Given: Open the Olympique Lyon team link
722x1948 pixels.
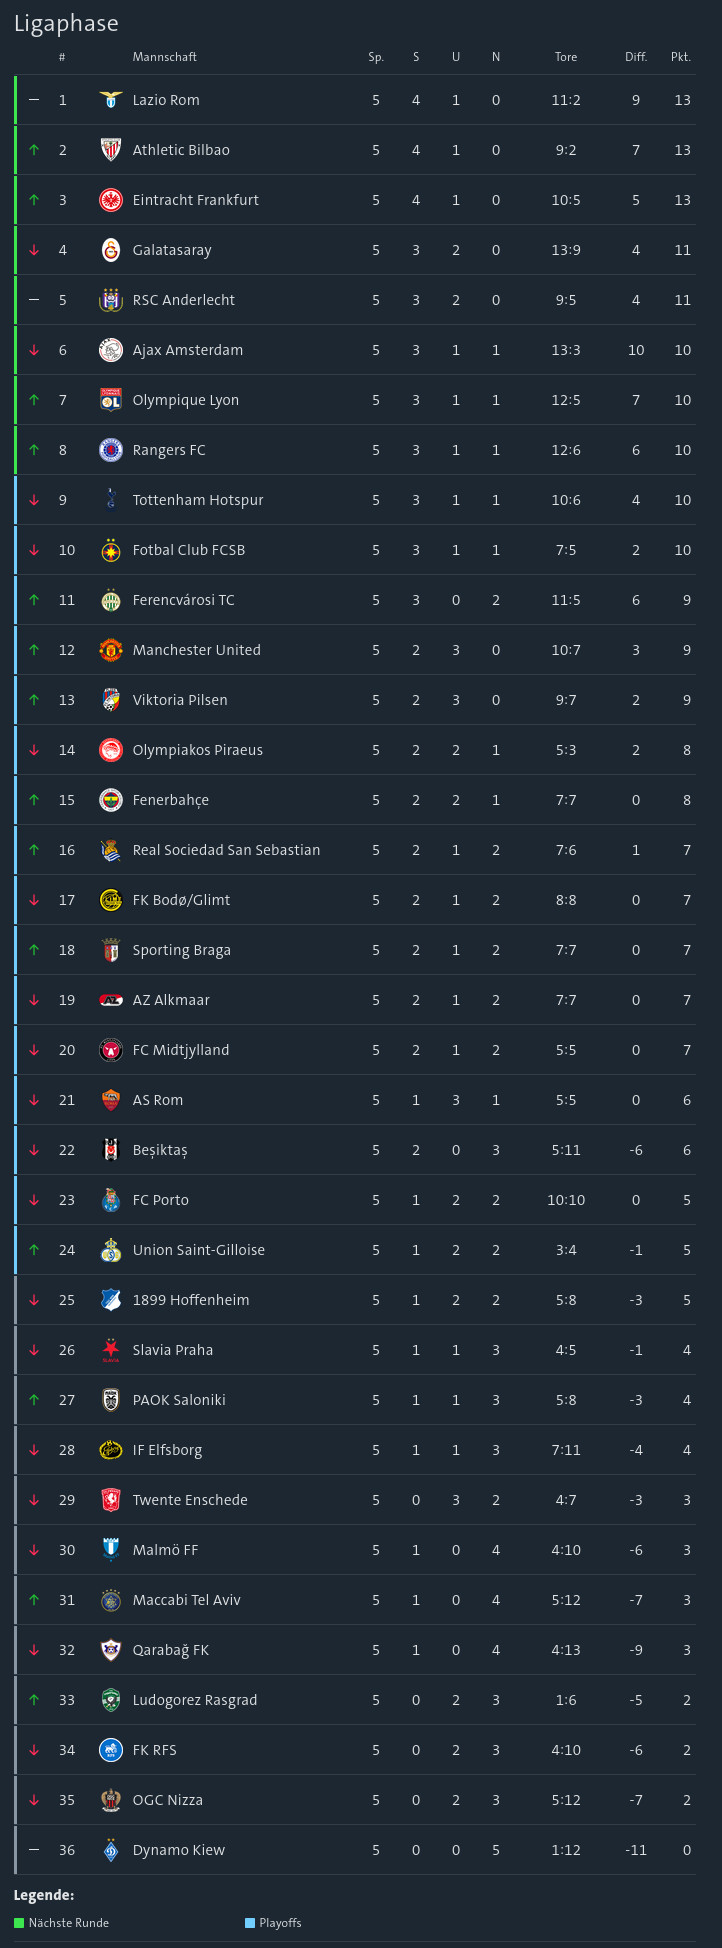Looking at the screenshot, I should [x=186, y=400].
